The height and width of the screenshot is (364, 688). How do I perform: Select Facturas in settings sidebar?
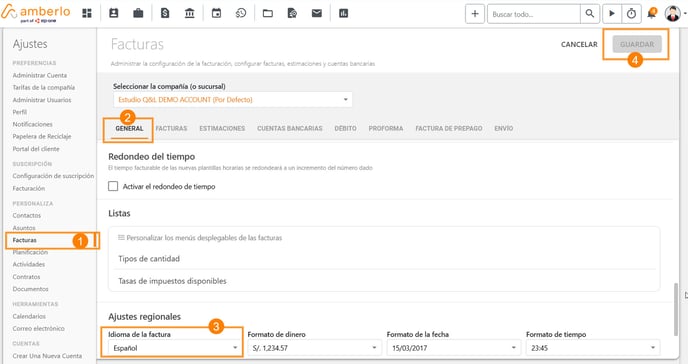coord(25,240)
